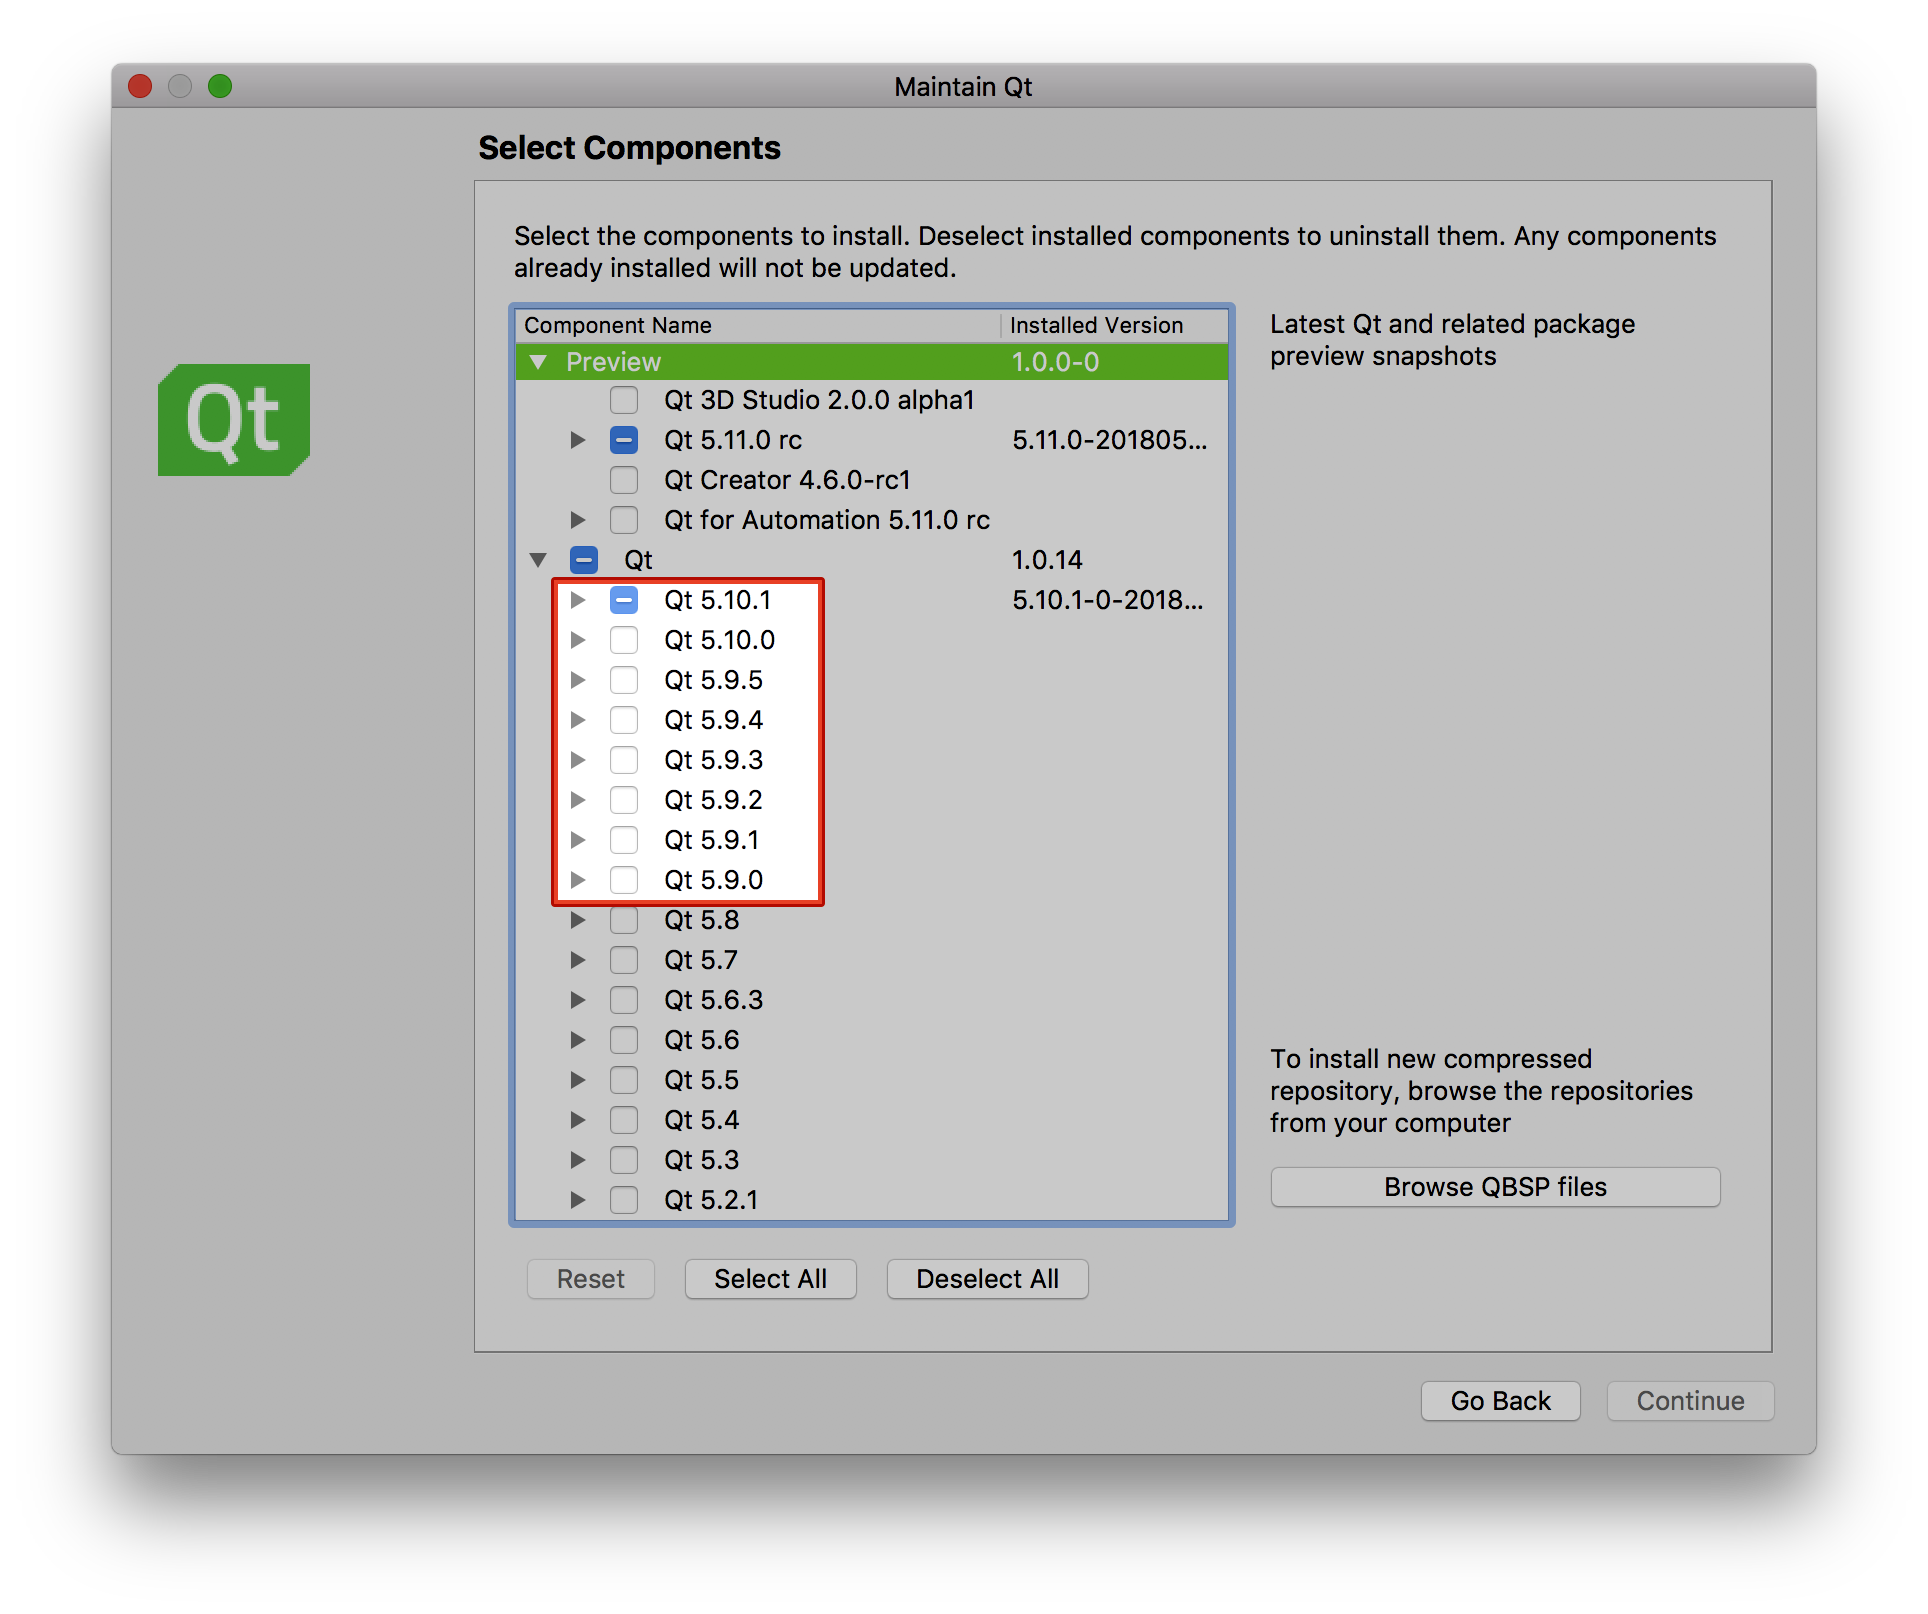Viewport: 1928px width, 1614px height.
Task: Select the Preview row label
Action: tap(613, 362)
